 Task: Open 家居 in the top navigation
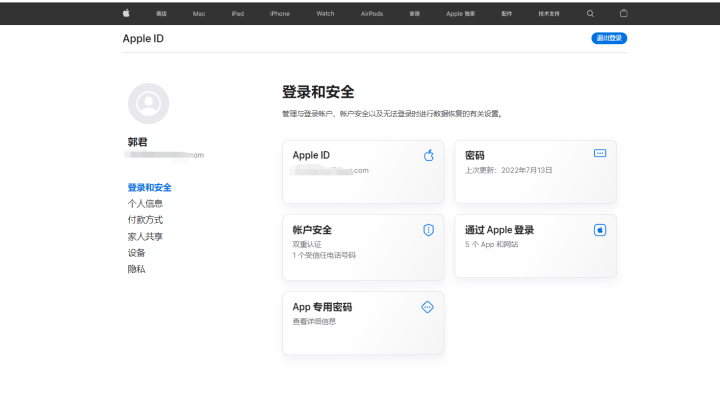pyautogui.click(x=415, y=14)
